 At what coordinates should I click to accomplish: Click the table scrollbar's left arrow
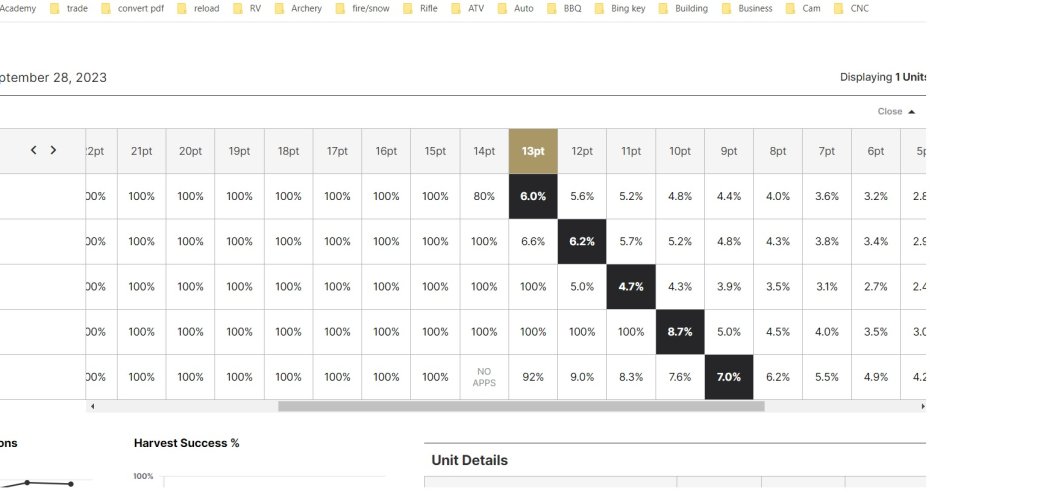tap(92, 406)
